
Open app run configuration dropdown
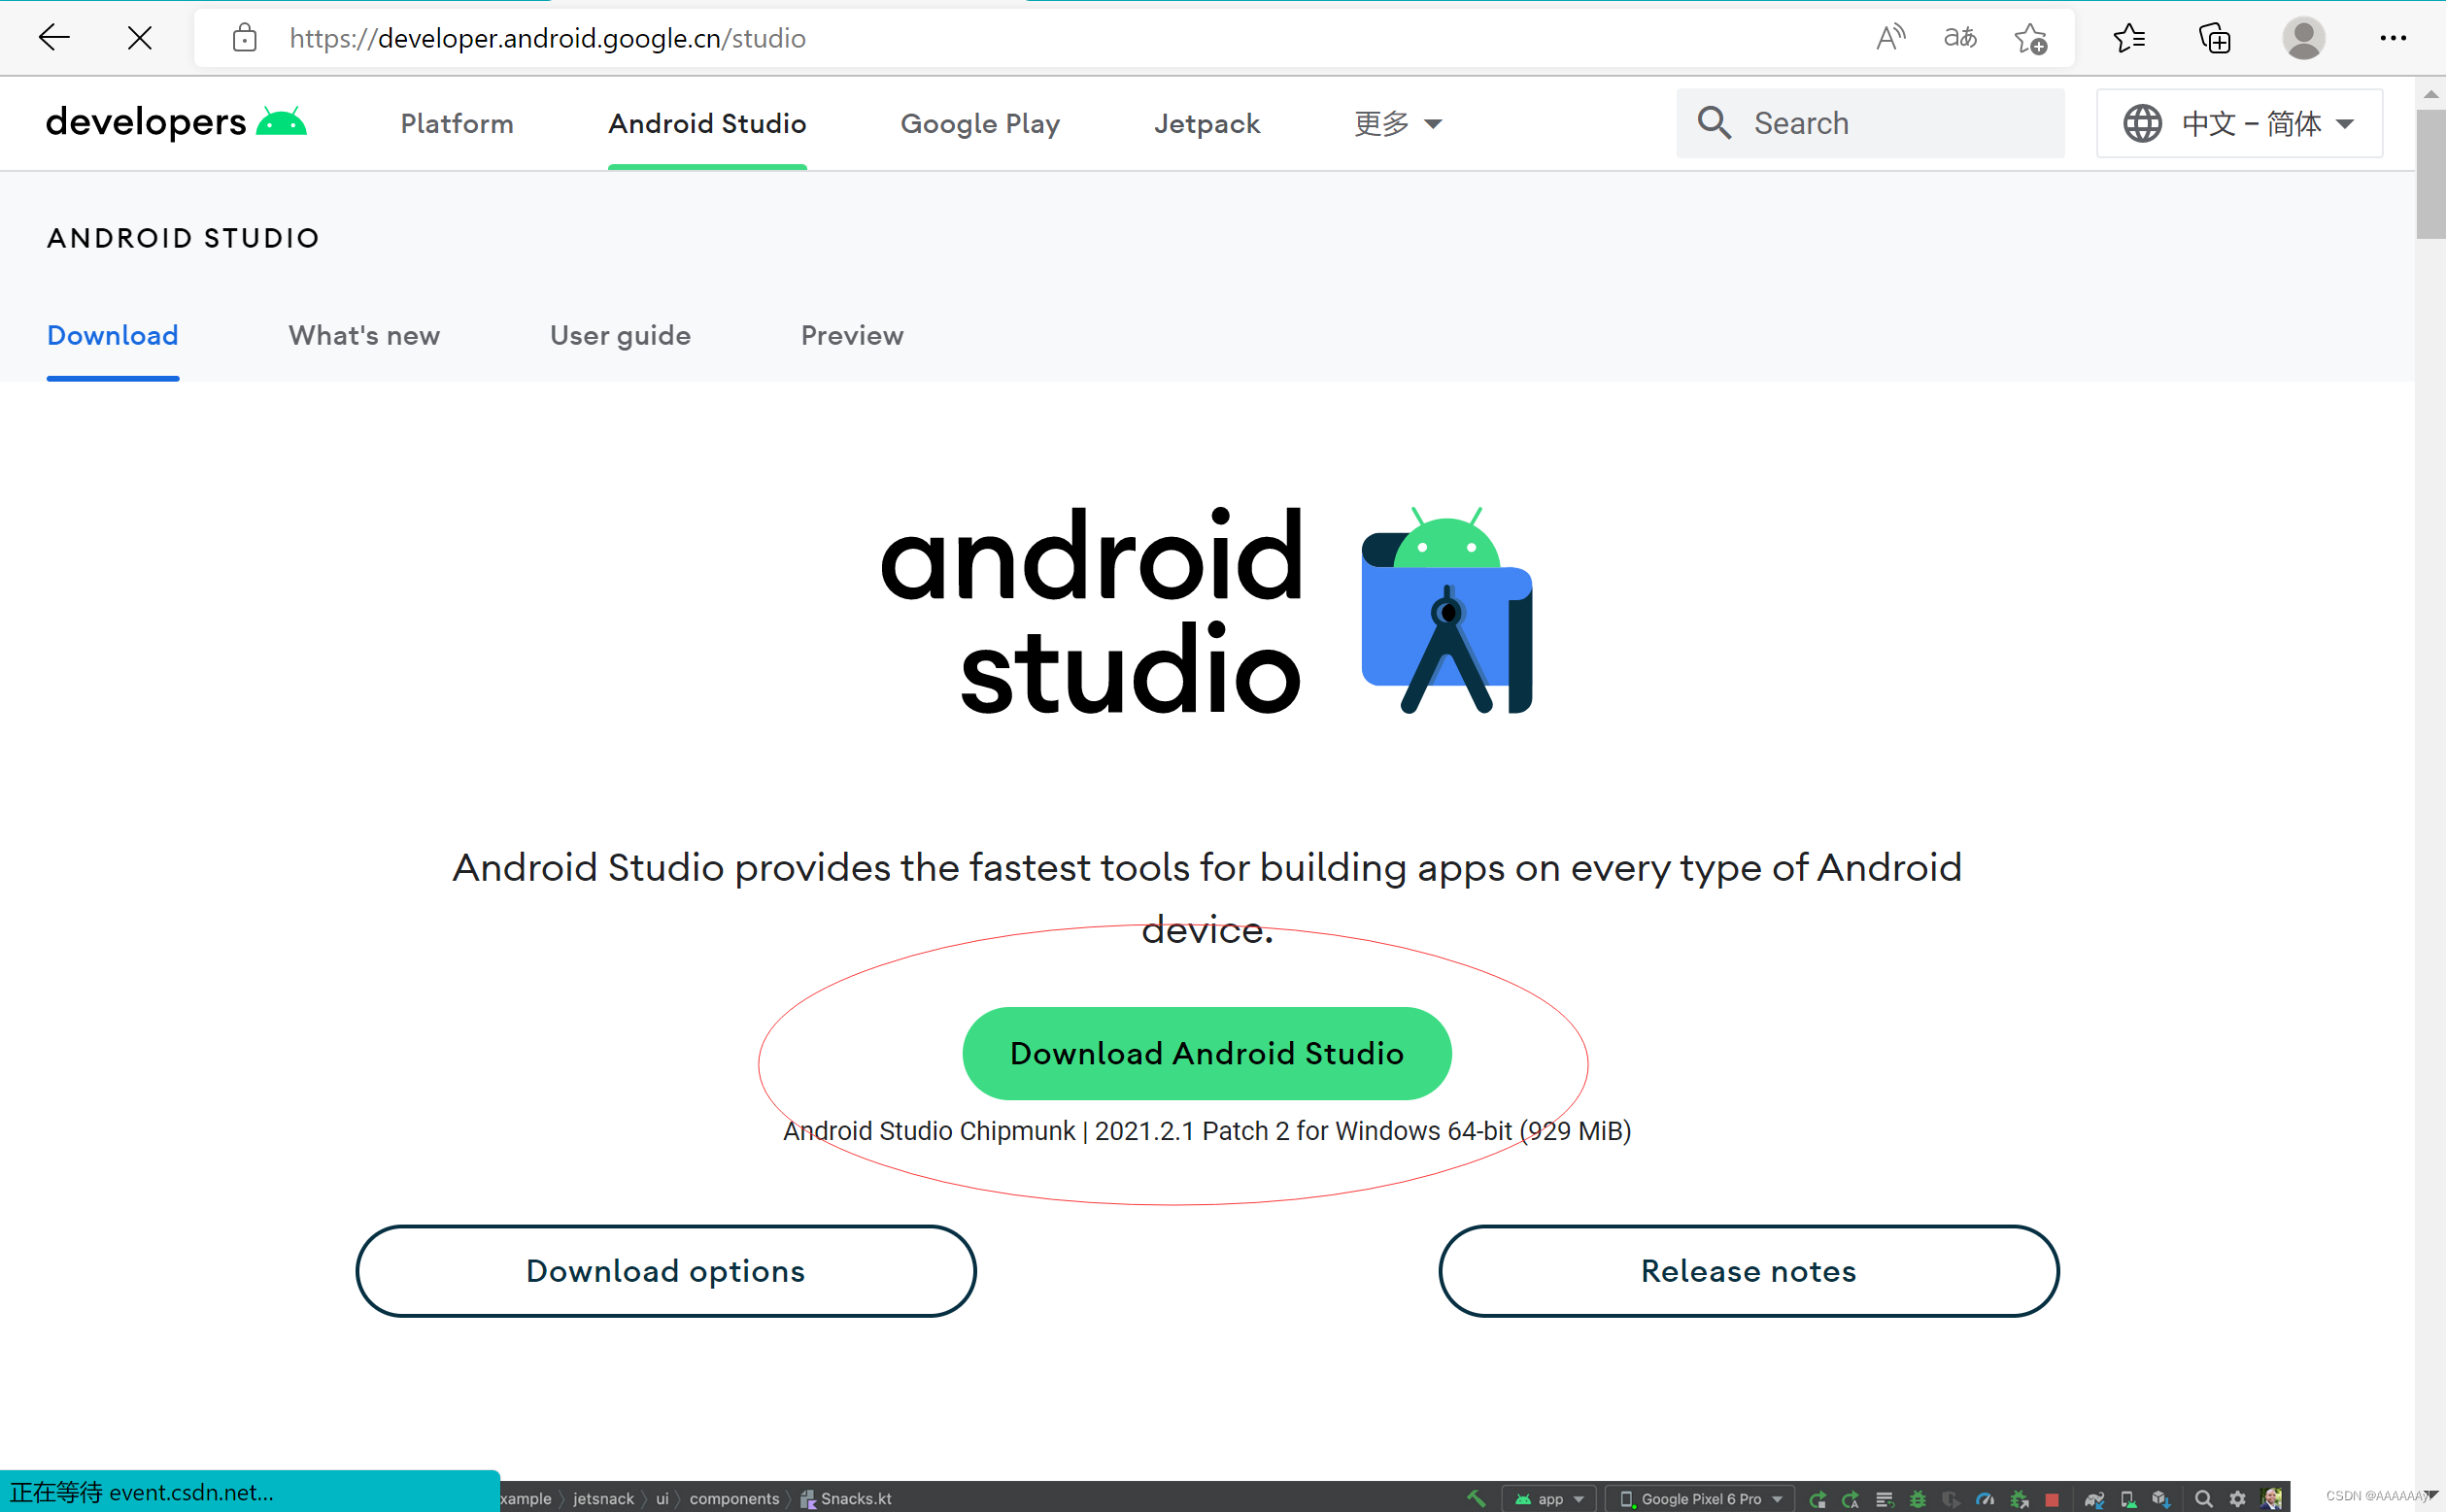click(x=1549, y=1498)
